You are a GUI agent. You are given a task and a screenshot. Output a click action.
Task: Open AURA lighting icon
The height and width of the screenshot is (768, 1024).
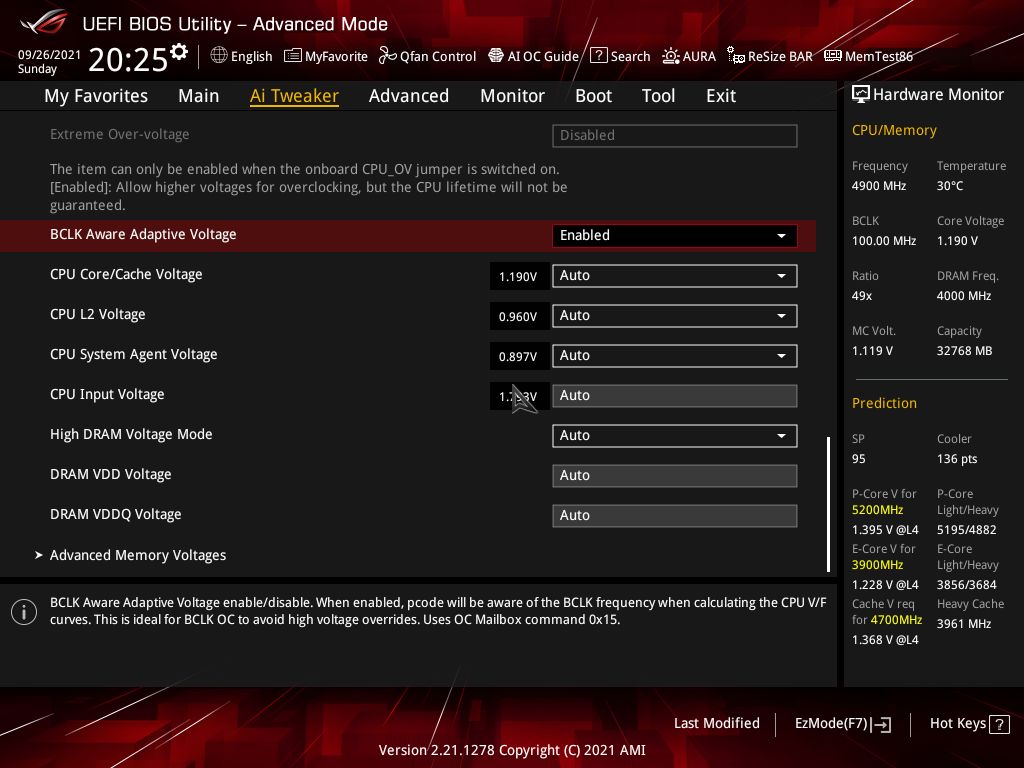(x=671, y=56)
